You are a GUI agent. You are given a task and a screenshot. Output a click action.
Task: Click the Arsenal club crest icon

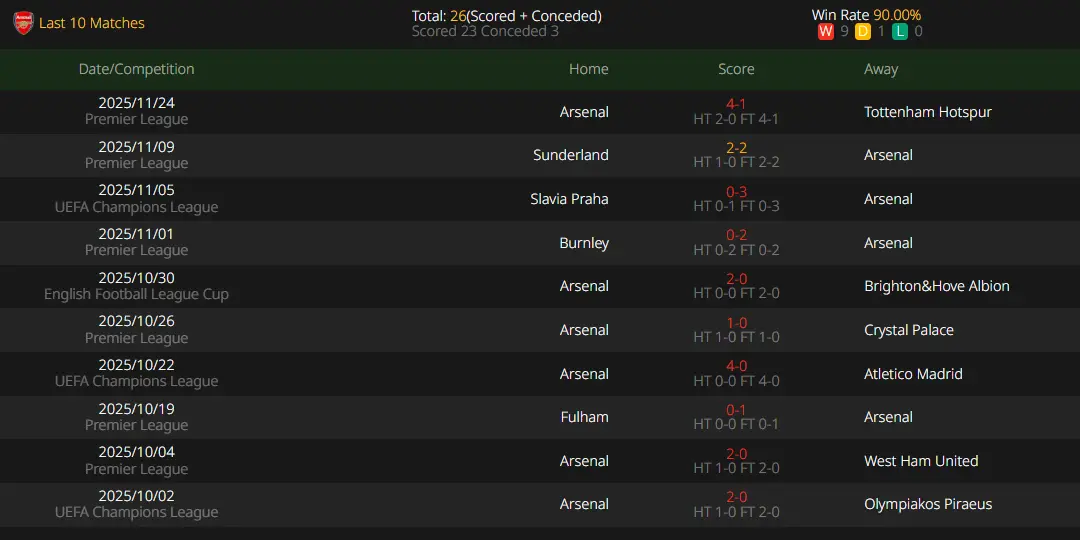[x=23, y=23]
